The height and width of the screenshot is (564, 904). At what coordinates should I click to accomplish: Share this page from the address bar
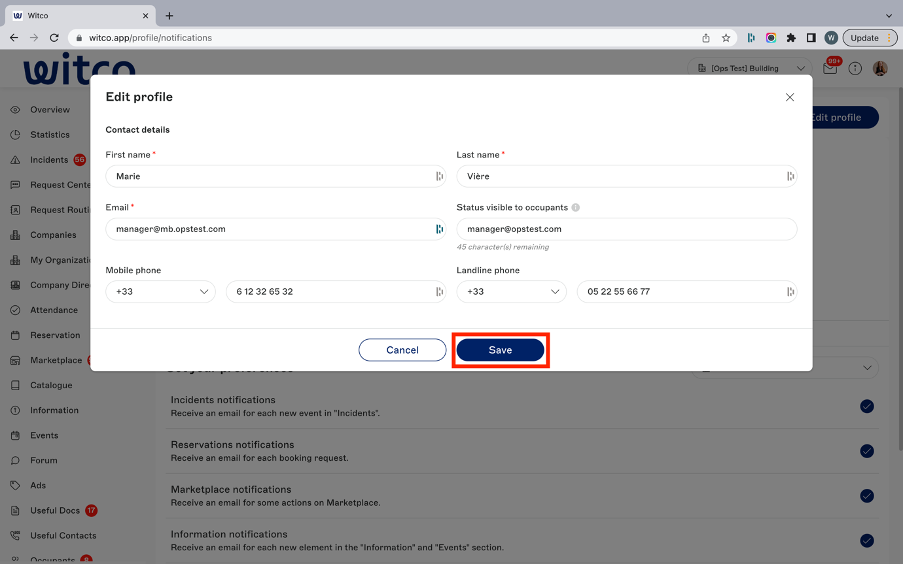pyautogui.click(x=706, y=38)
